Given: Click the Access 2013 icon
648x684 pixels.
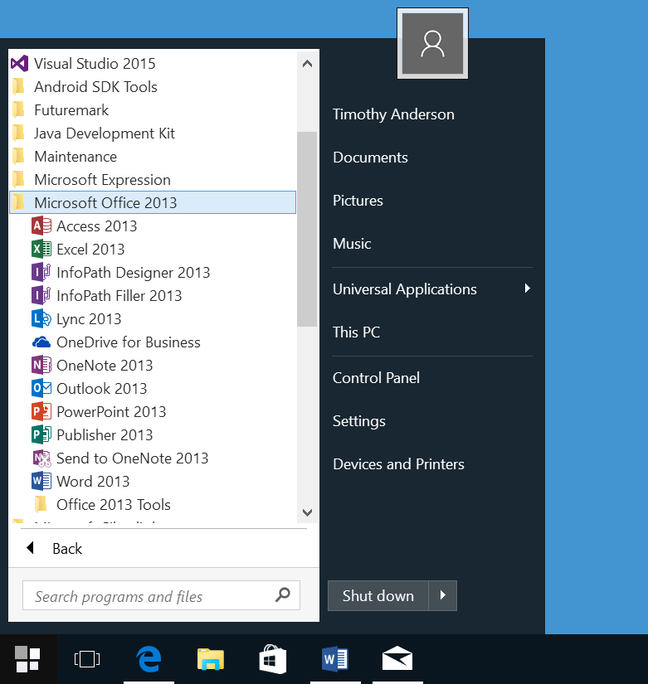Looking at the screenshot, I should click(41, 226).
